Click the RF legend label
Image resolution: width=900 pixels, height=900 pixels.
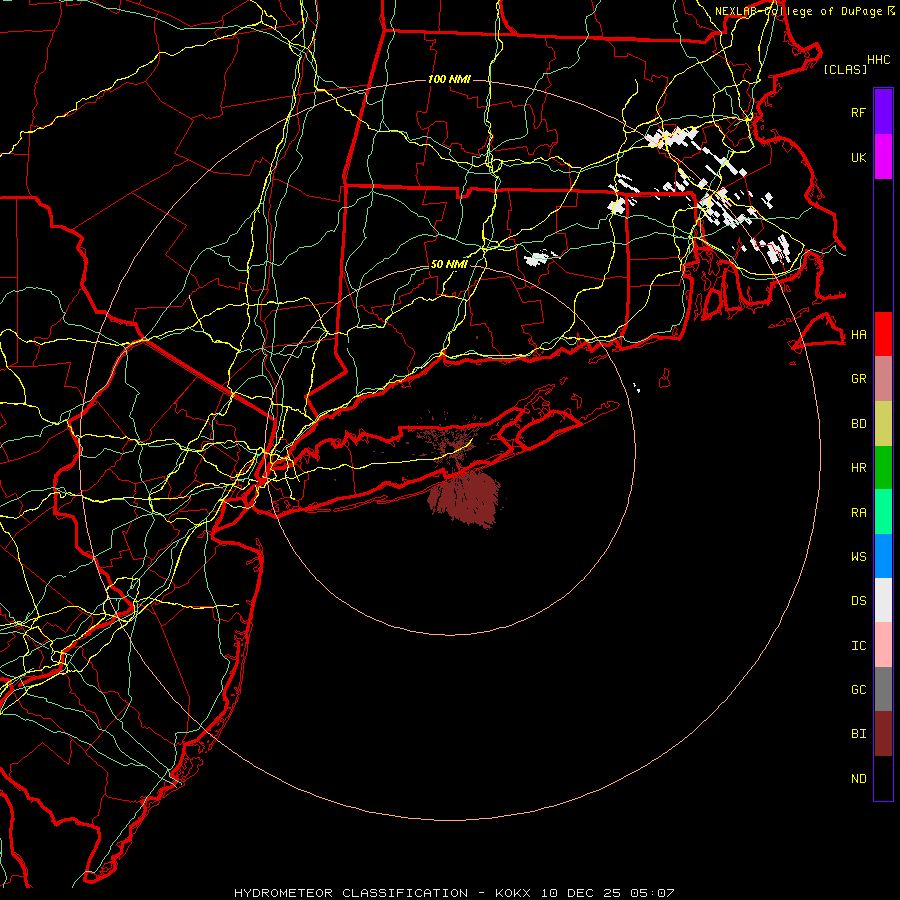click(858, 112)
